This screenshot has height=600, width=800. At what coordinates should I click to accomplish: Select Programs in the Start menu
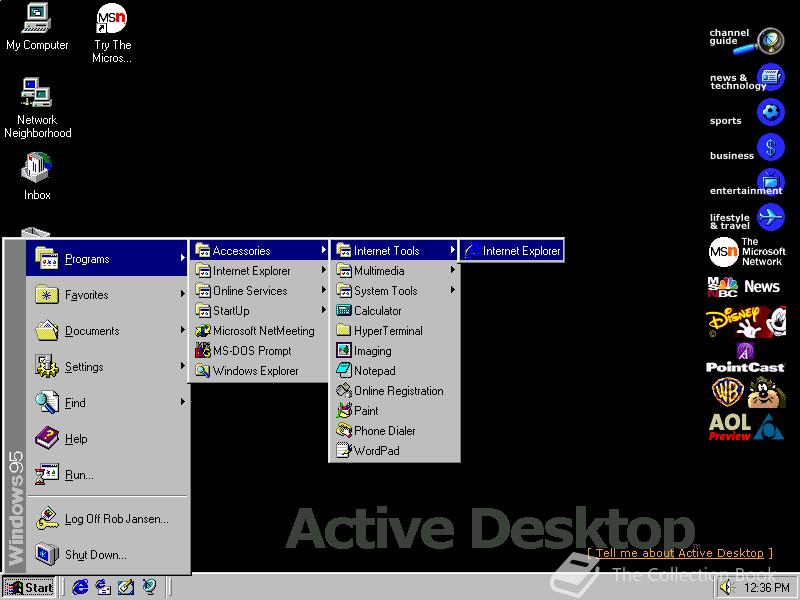click(x=107, y=259)
